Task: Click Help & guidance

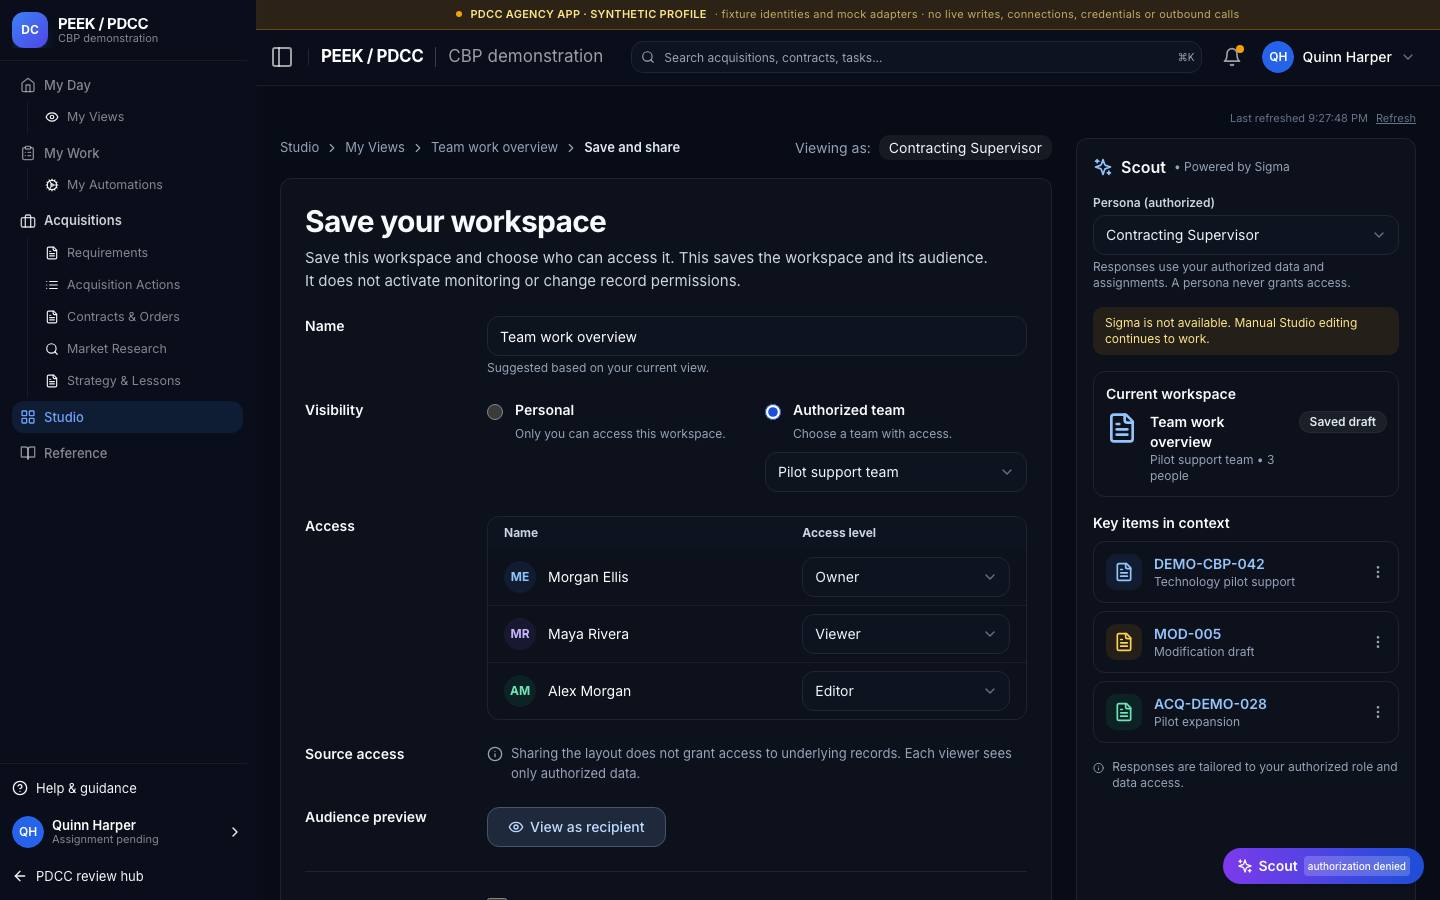Action: pos(86,788)
